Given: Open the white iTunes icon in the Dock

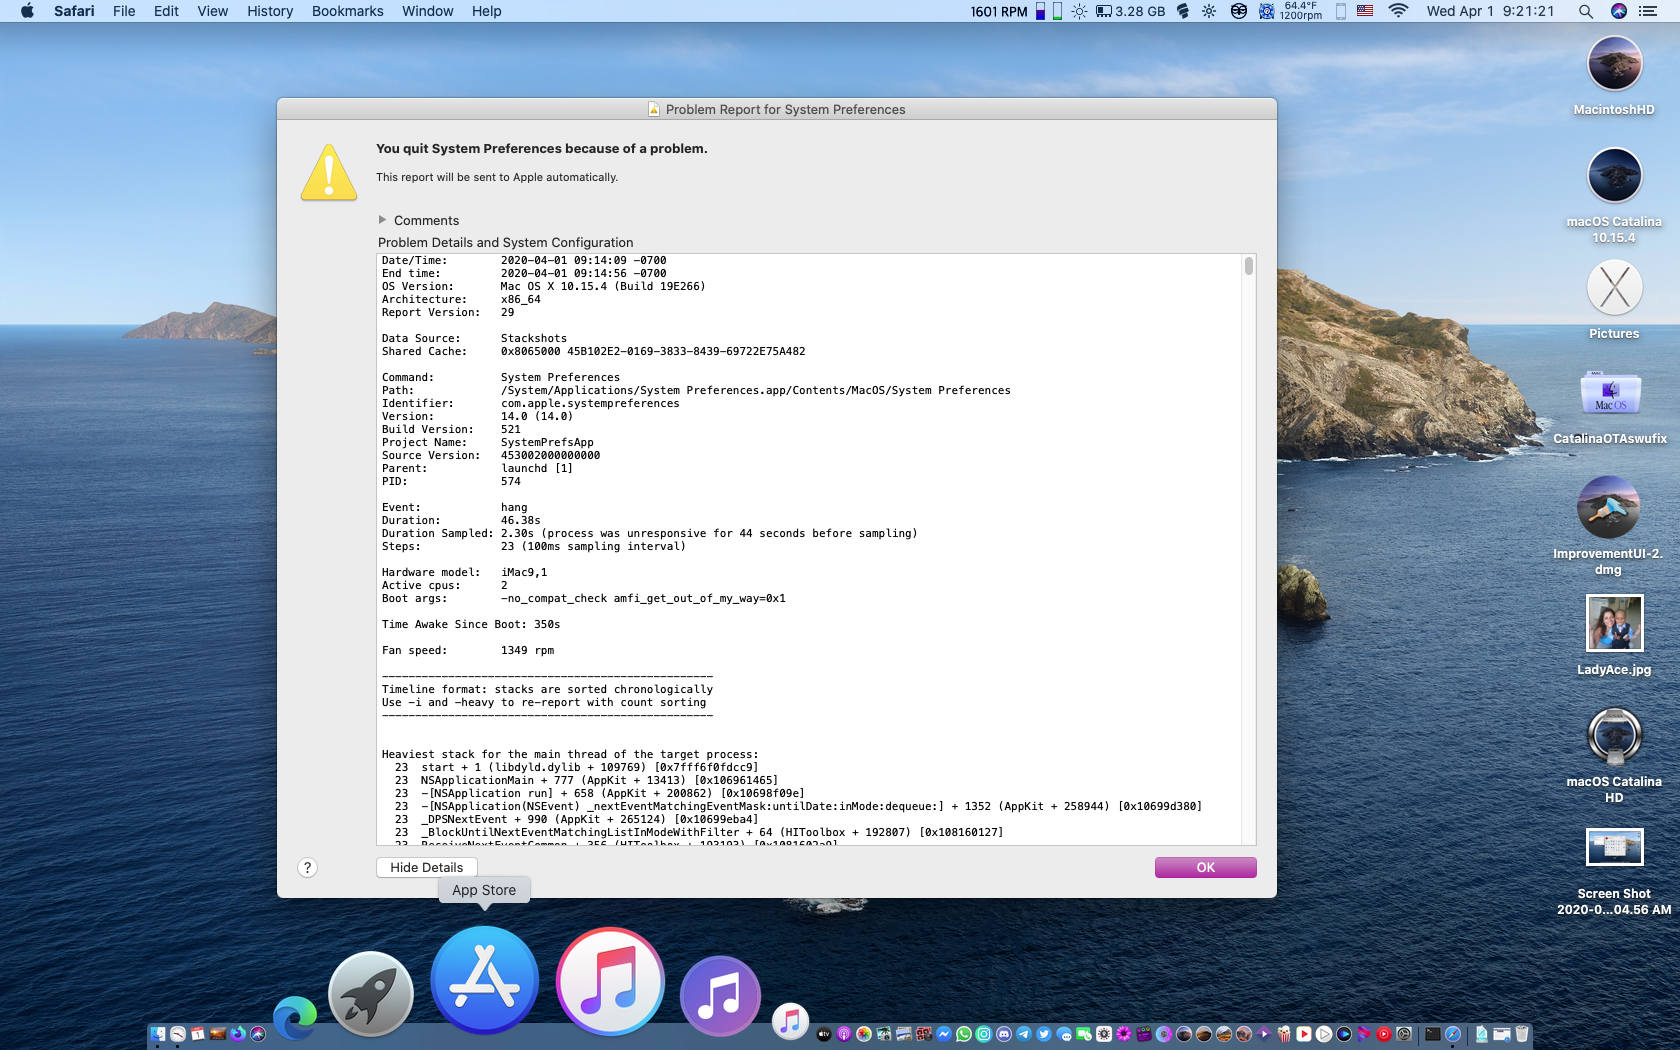Looking at the screenshot, I should point(610,981).
